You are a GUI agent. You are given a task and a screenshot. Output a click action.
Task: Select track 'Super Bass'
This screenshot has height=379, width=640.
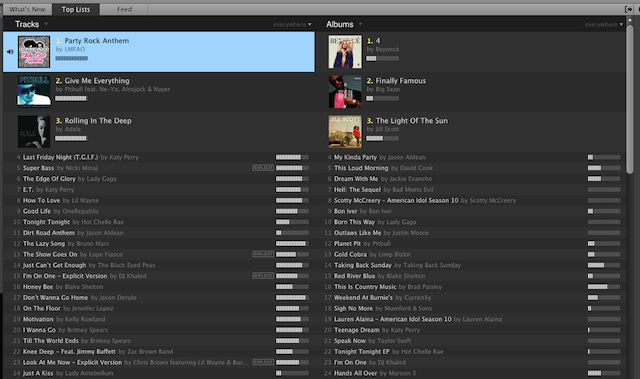38,168
